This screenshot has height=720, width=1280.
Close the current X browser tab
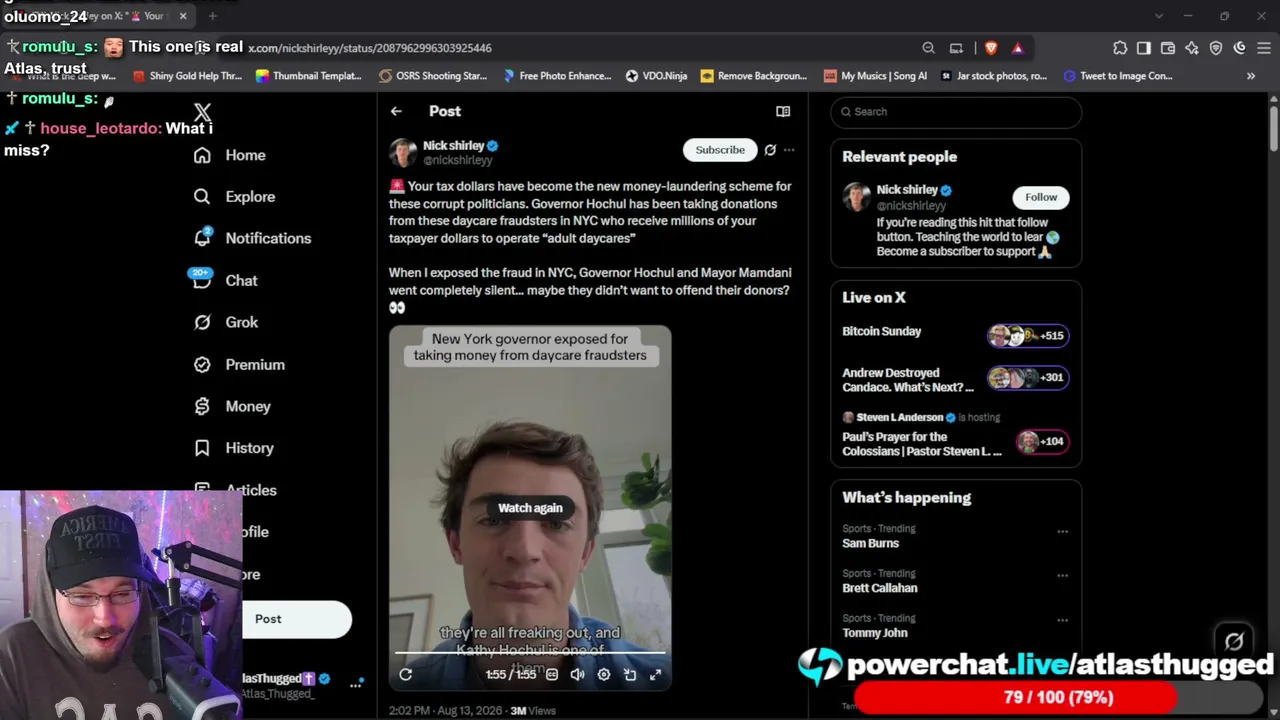tap(183, 16)
